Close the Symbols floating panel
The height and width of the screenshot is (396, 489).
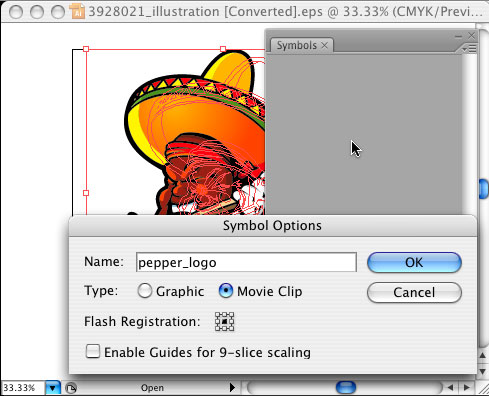[x=471, y=36]
